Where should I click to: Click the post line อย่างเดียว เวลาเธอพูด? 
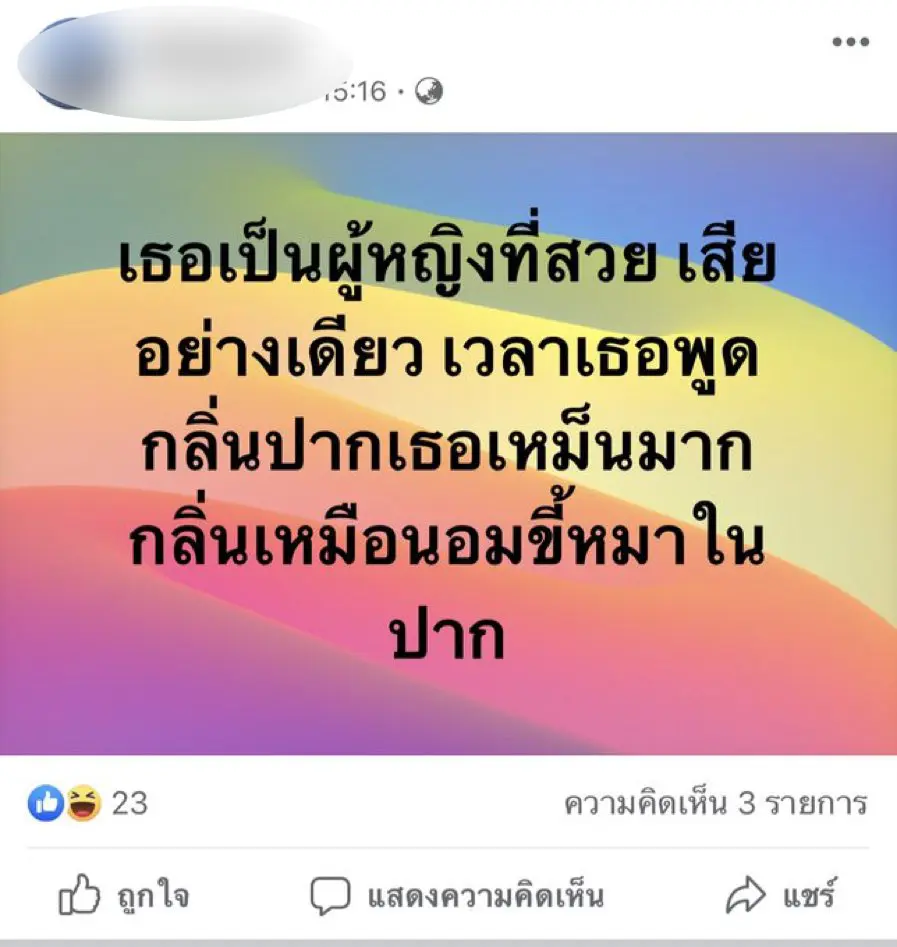(x=447, y=355)
